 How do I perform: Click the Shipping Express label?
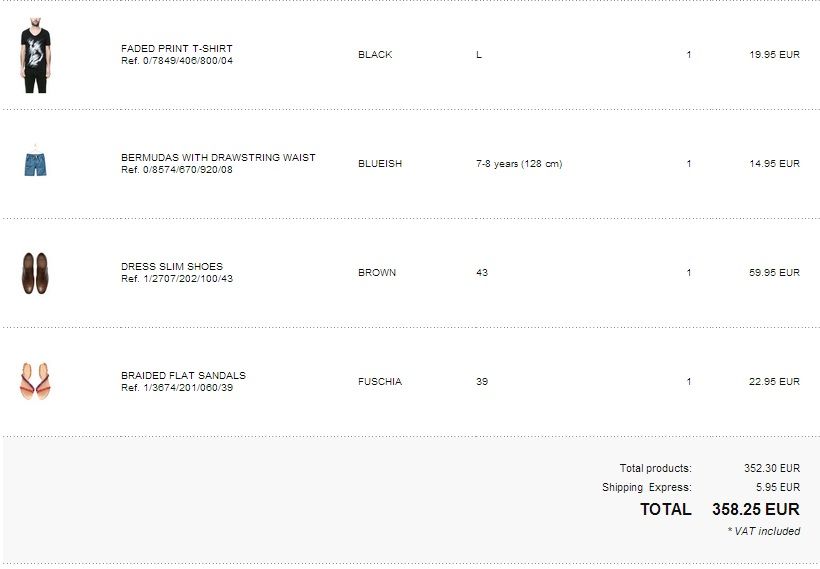tap(646, 488)
